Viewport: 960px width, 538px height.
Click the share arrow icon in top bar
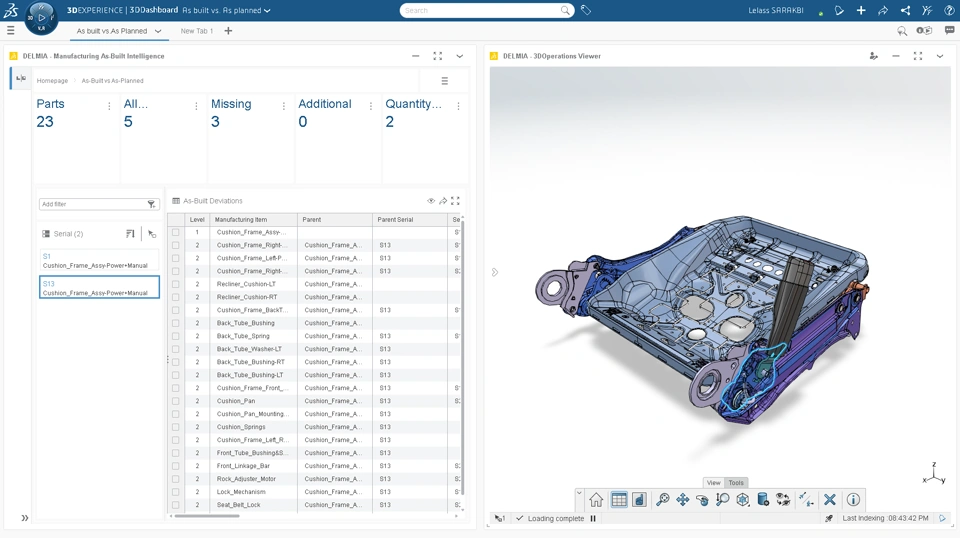point(883,10)
